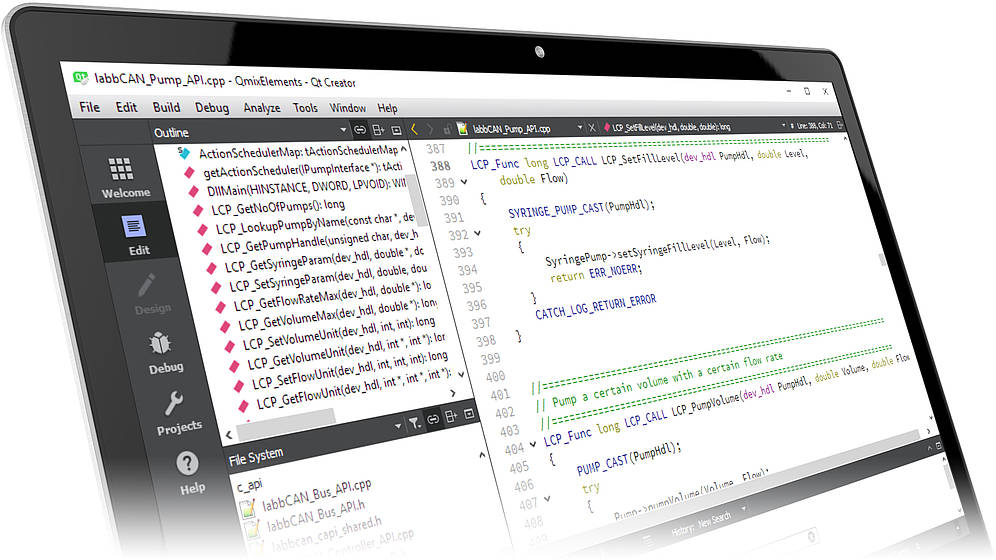Open Debug mode in sidebar
Viewport: 996px width, 560px height.
[x=164, y=352]
